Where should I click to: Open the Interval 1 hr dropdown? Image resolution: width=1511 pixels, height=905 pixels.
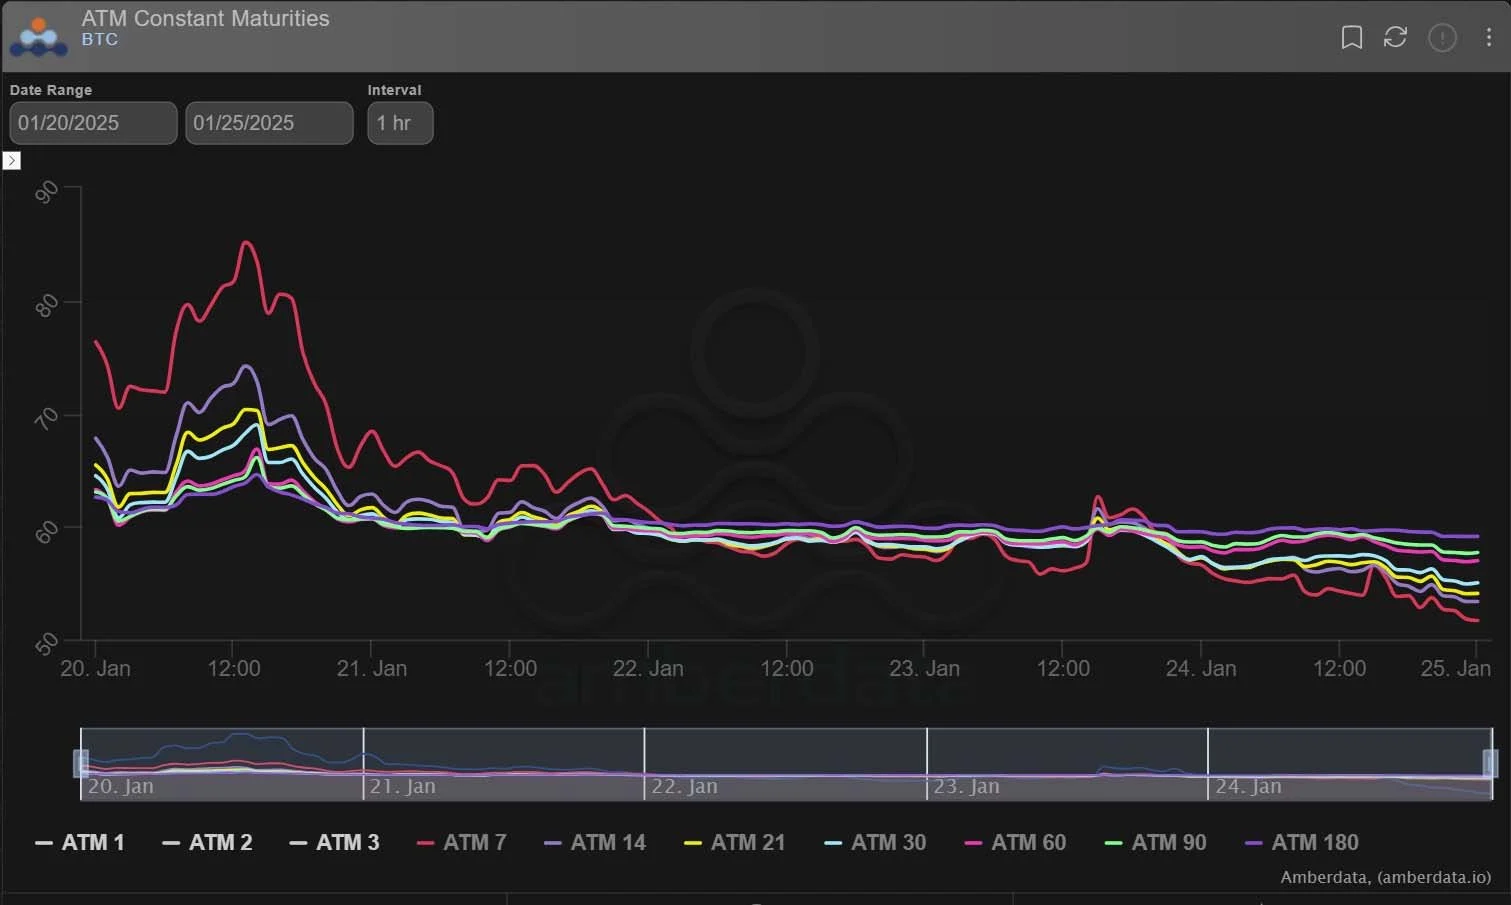click(400, 123)
